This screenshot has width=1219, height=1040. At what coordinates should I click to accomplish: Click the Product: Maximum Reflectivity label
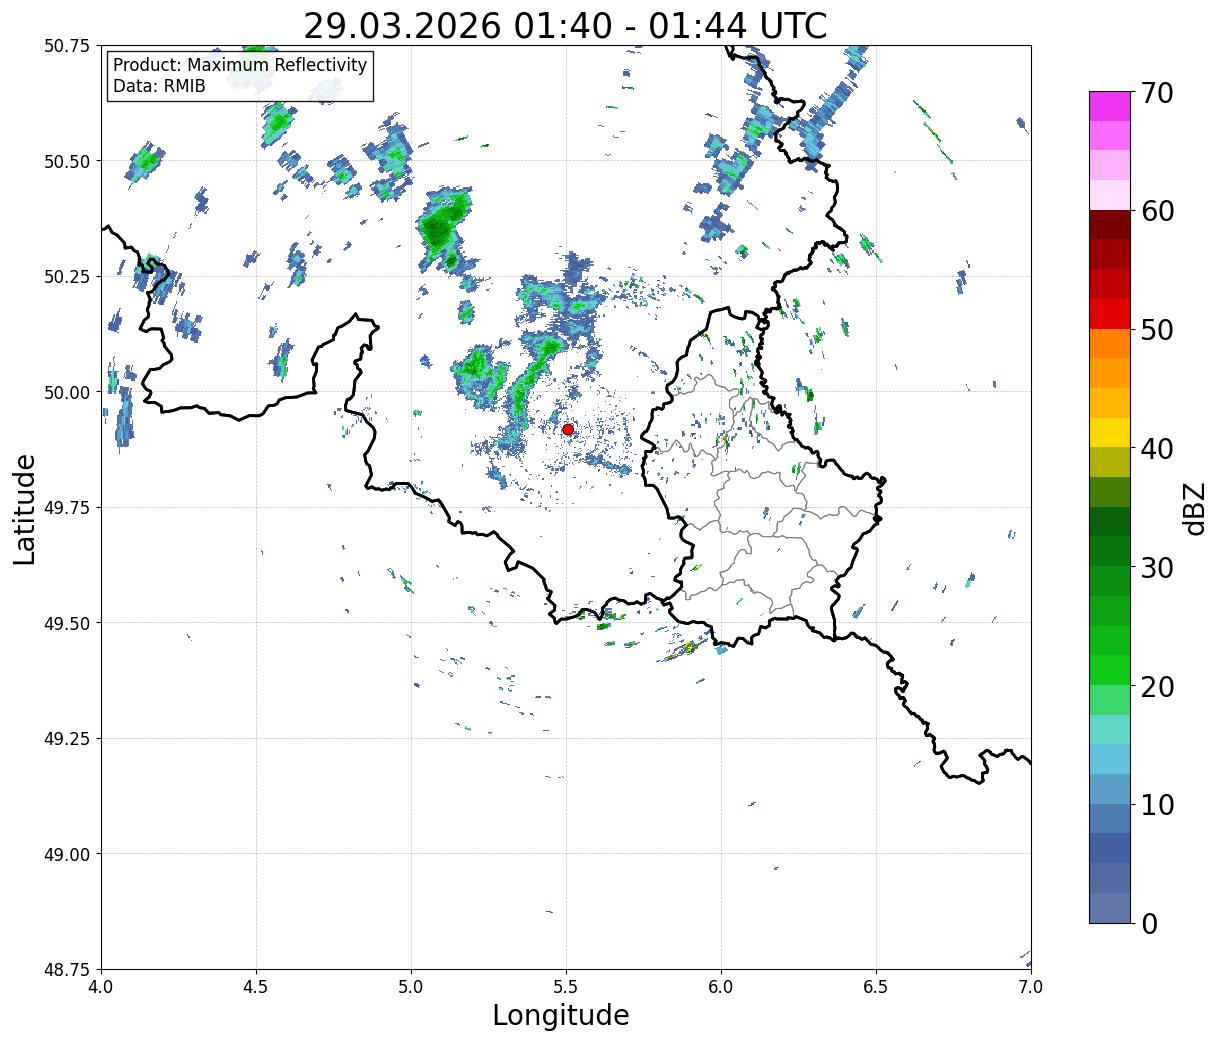tap(240, 65)
